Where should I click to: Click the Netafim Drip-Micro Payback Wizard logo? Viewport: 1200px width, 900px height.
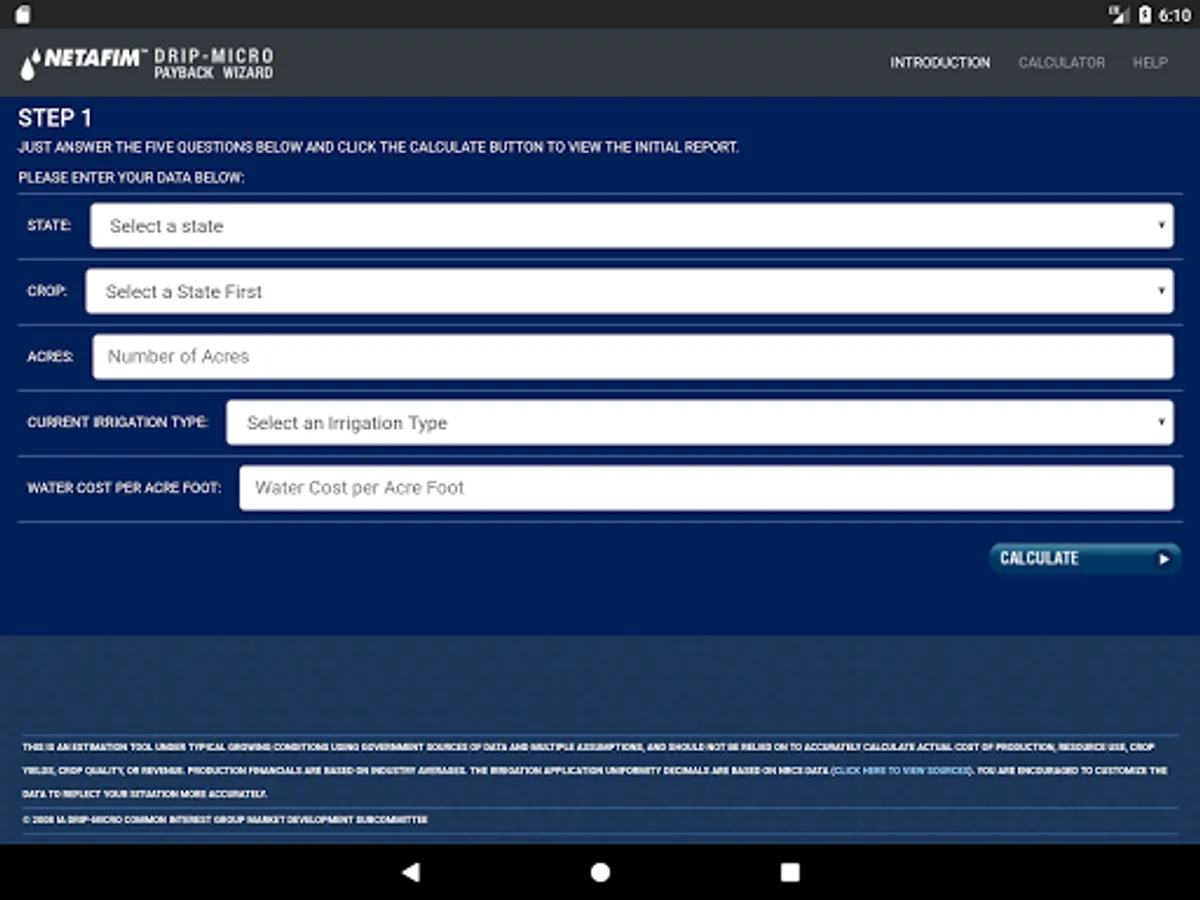pyautogui.click(x=147, y=63)
